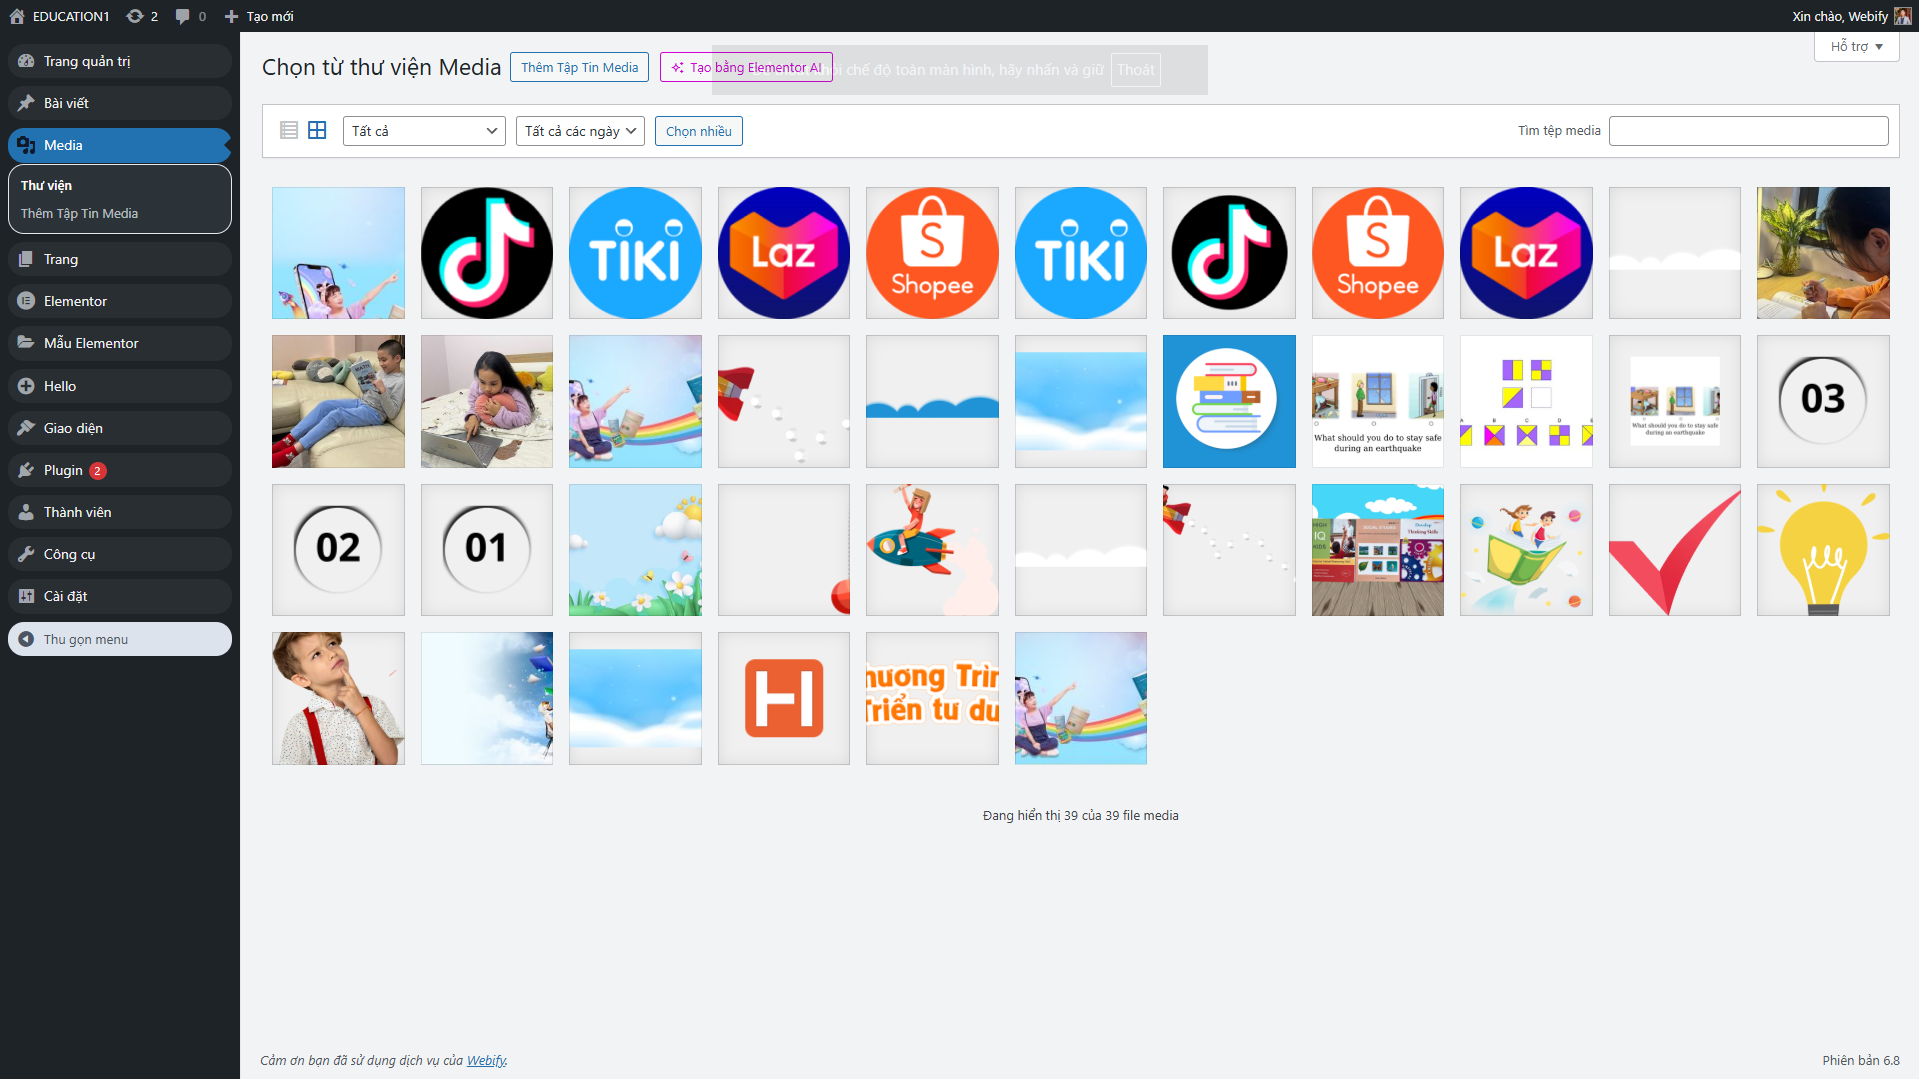The height and width of the screenshot is (1079, 1919).
Task: Select the red checkmark thumbnail
Action: tap(1675, 550)
